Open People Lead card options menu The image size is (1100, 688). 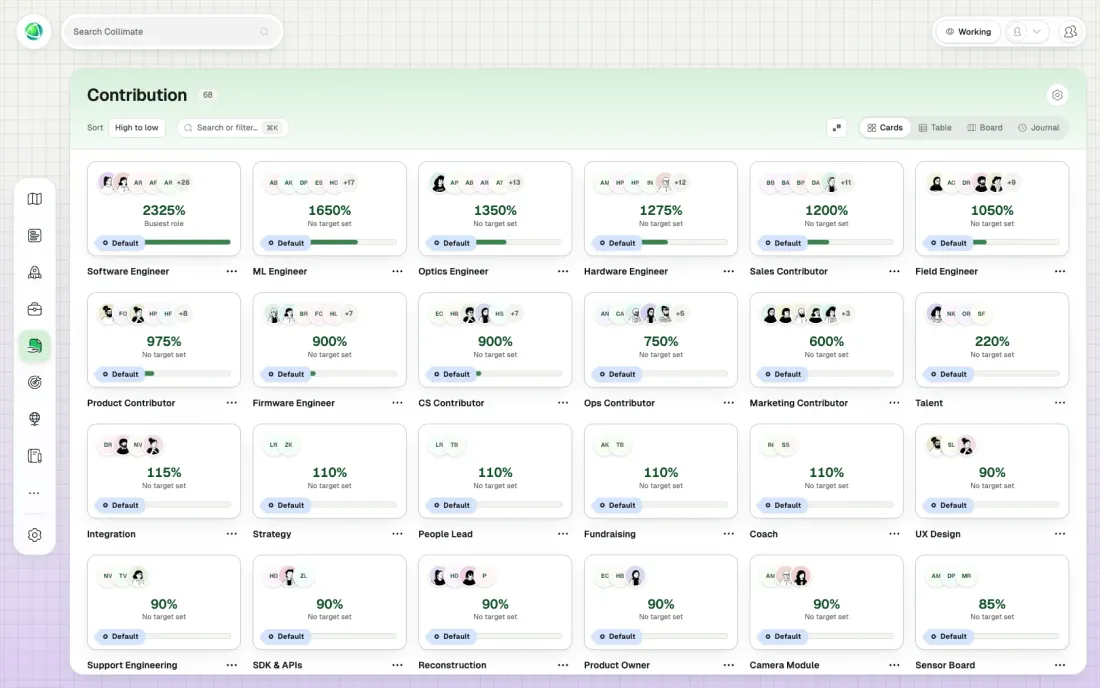(x=563, y=534)
